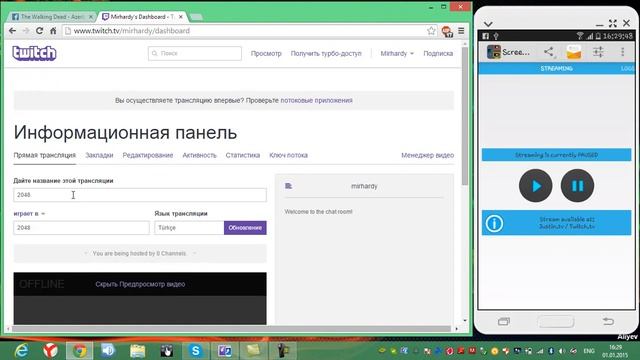Close The Walking Dead browser tab

coord(91,17)
